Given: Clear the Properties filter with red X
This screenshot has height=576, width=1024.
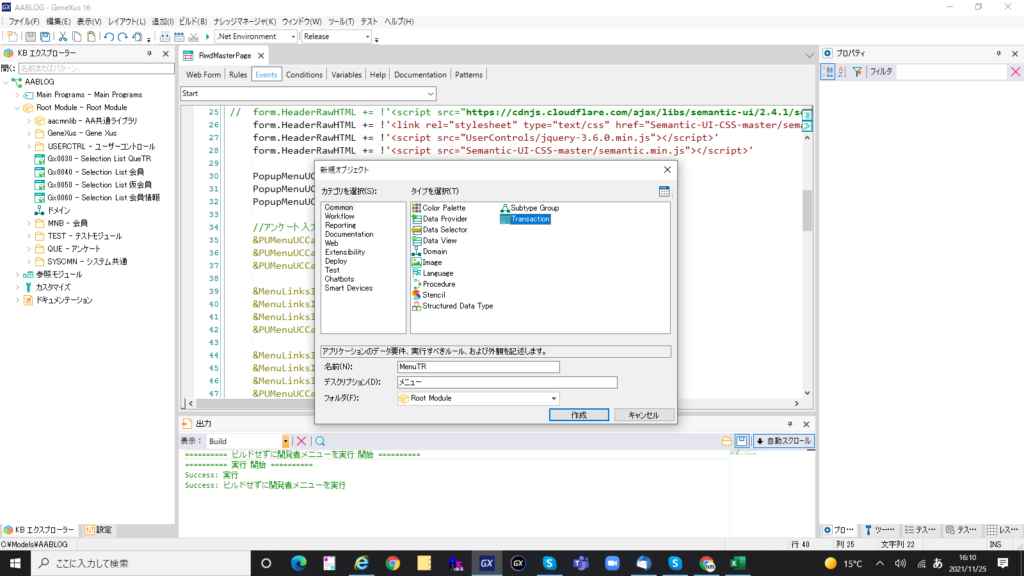Looking at the screenshot, I should pyautogui.click(x=1016, y=72).
